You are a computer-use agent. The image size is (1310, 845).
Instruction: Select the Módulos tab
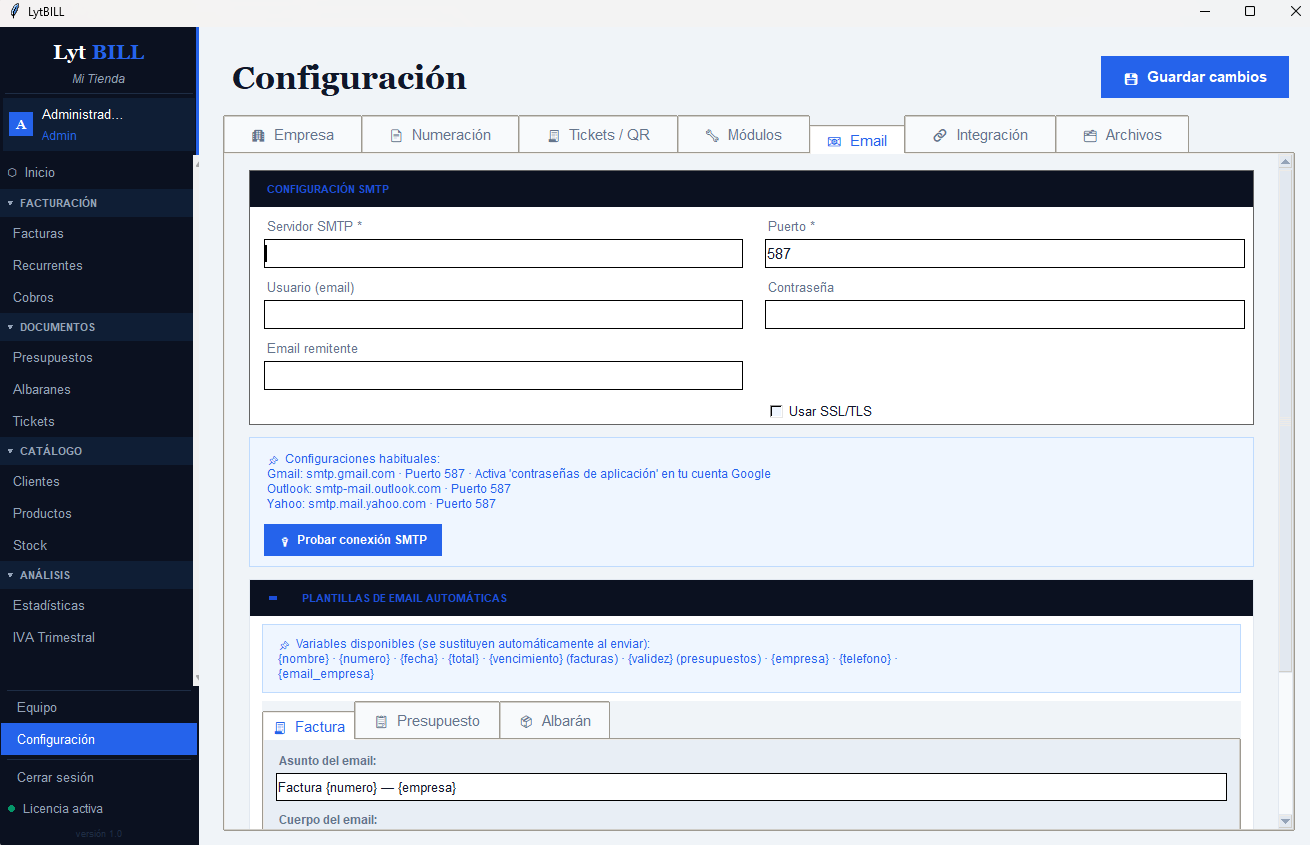743,135
